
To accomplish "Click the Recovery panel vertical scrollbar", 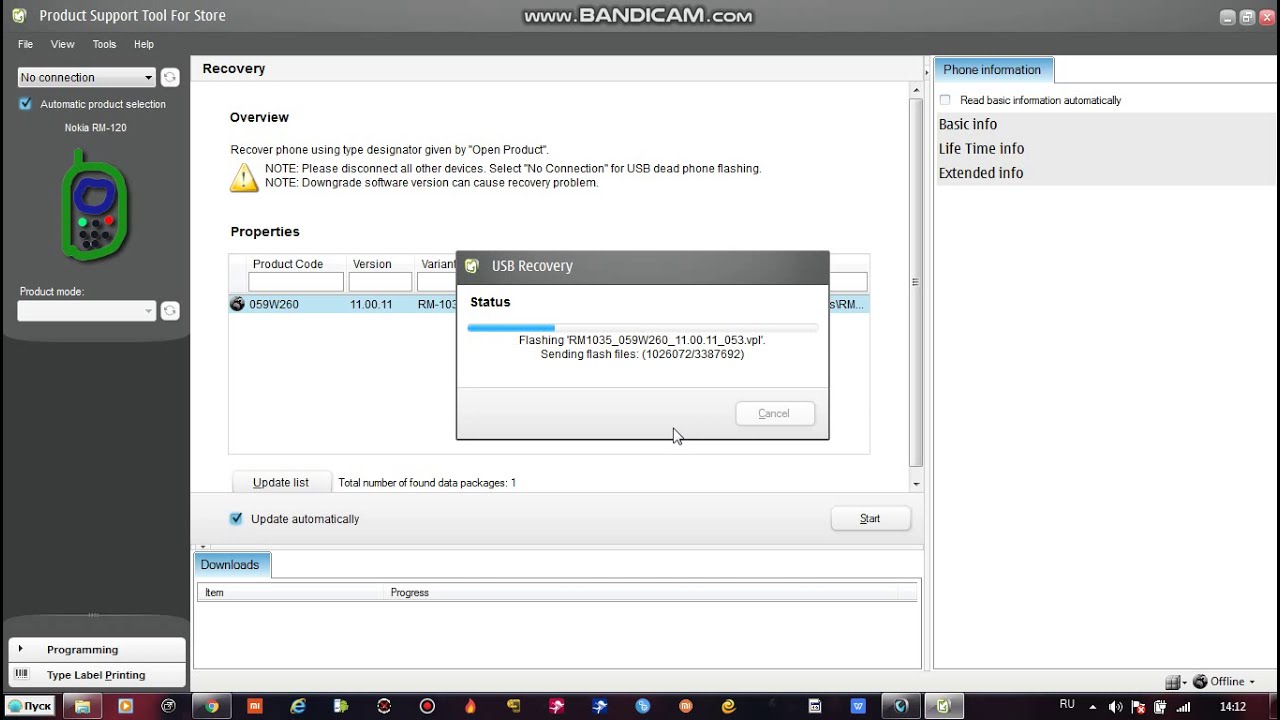I will click(916, 282).
